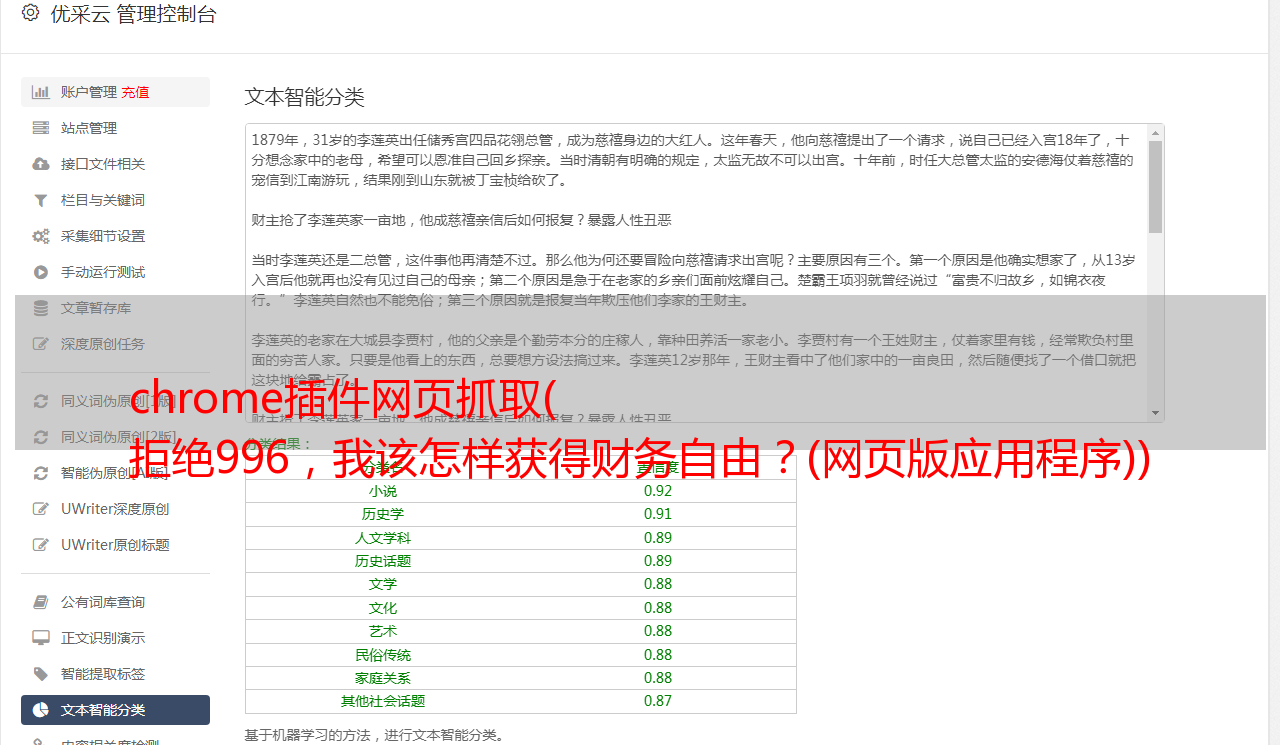Click the 民俗传统 category cell

click(382, 655)
